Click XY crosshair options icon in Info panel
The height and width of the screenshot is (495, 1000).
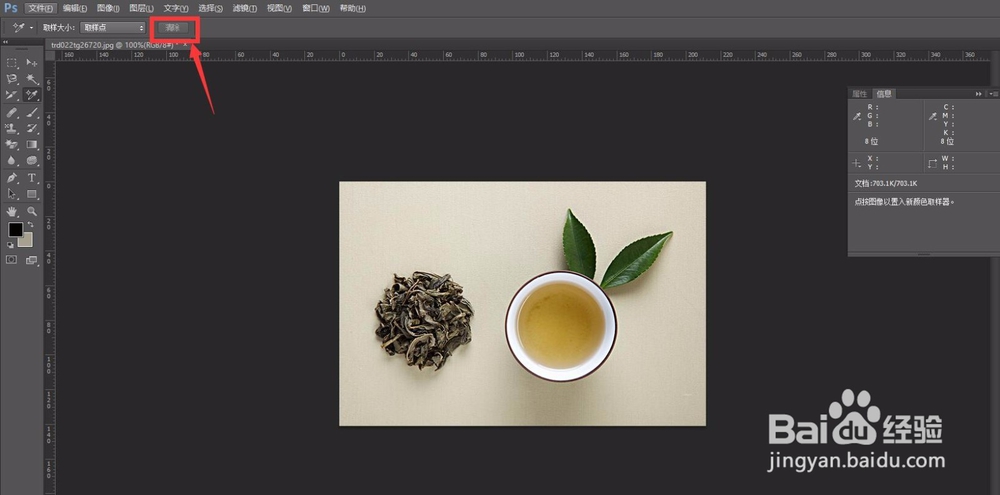[x=857, y=163]
